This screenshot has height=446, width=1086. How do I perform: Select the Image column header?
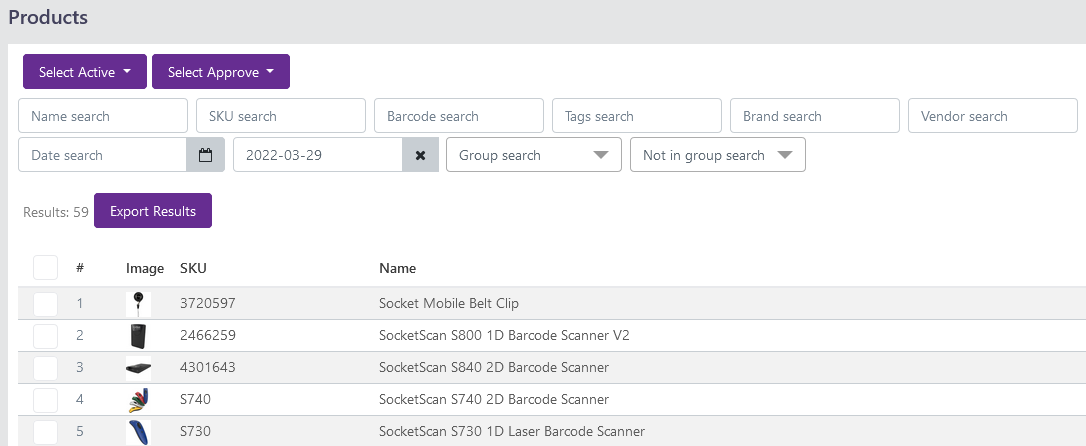[145, 268]
